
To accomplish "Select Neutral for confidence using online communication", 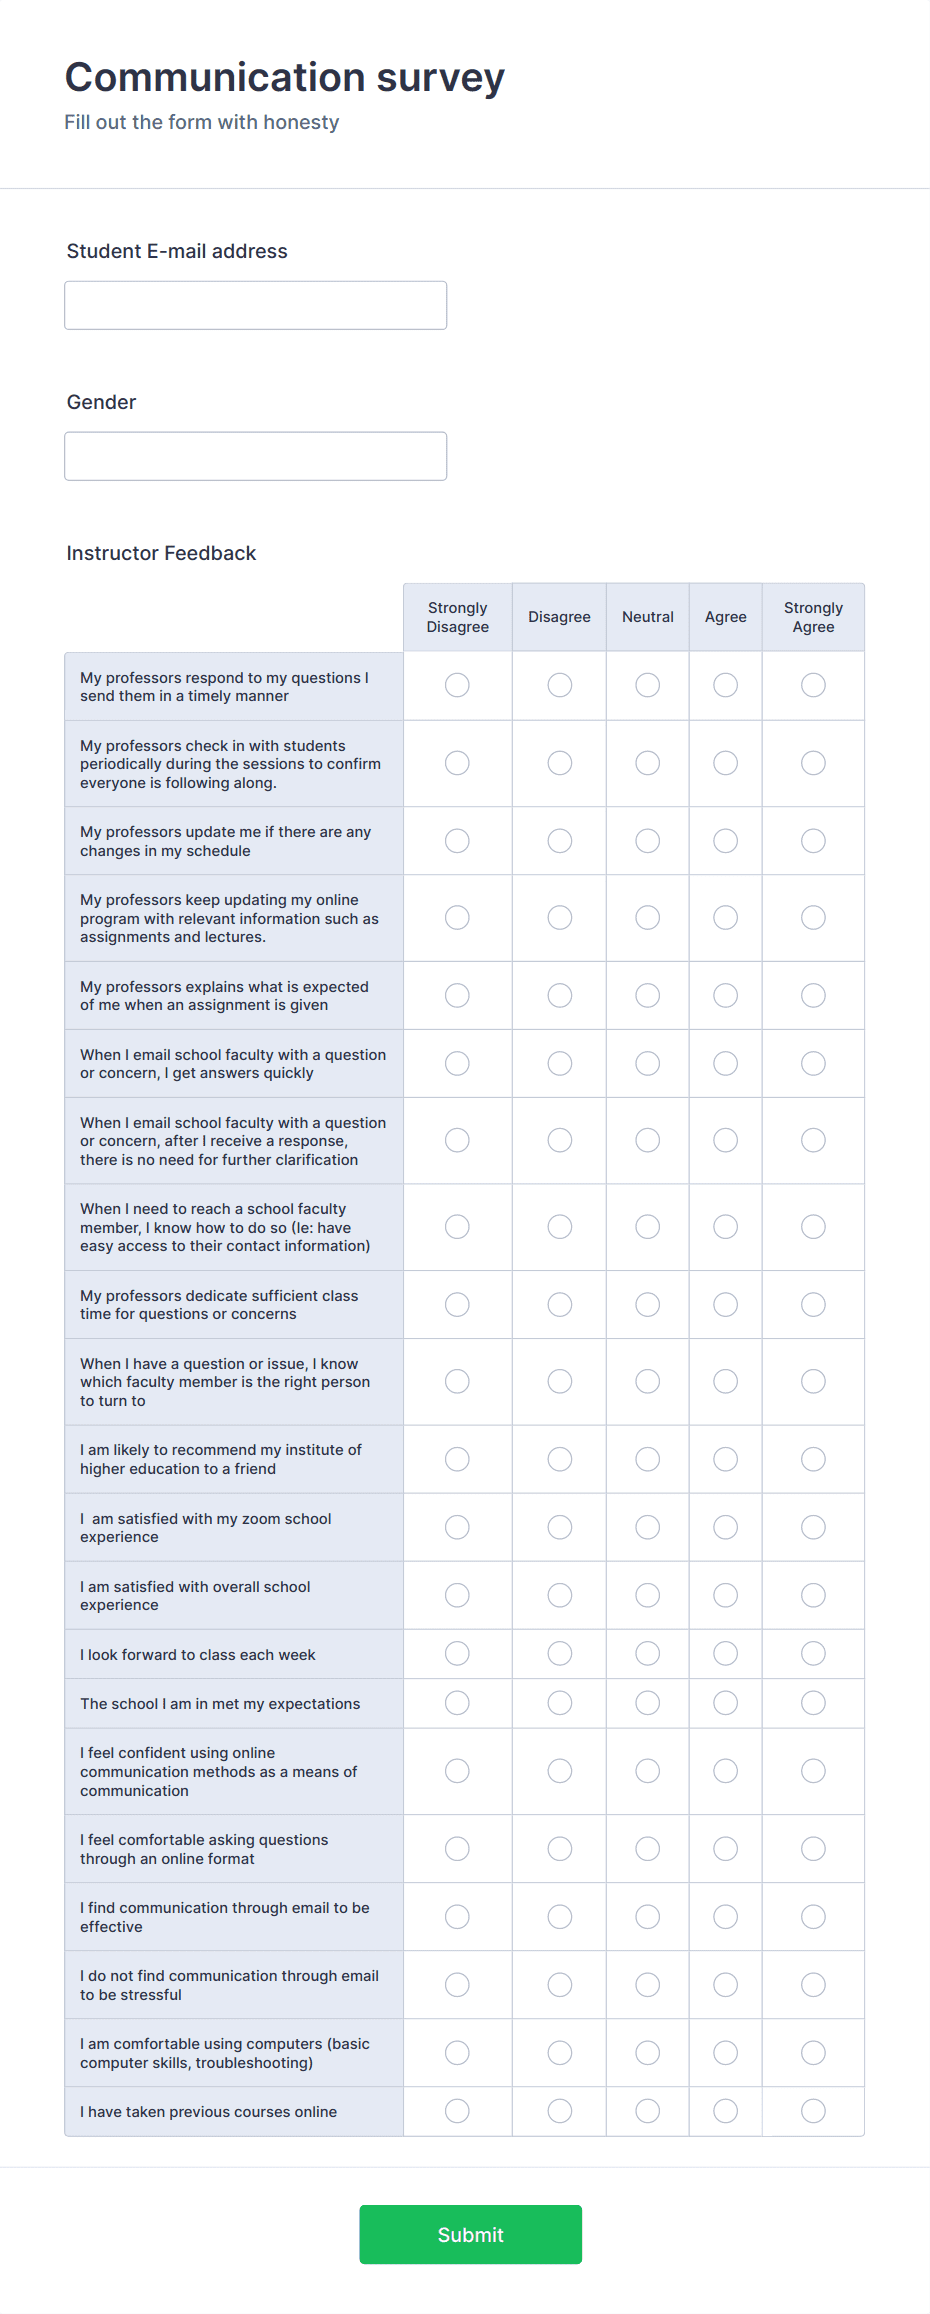I will [648, 1771].
